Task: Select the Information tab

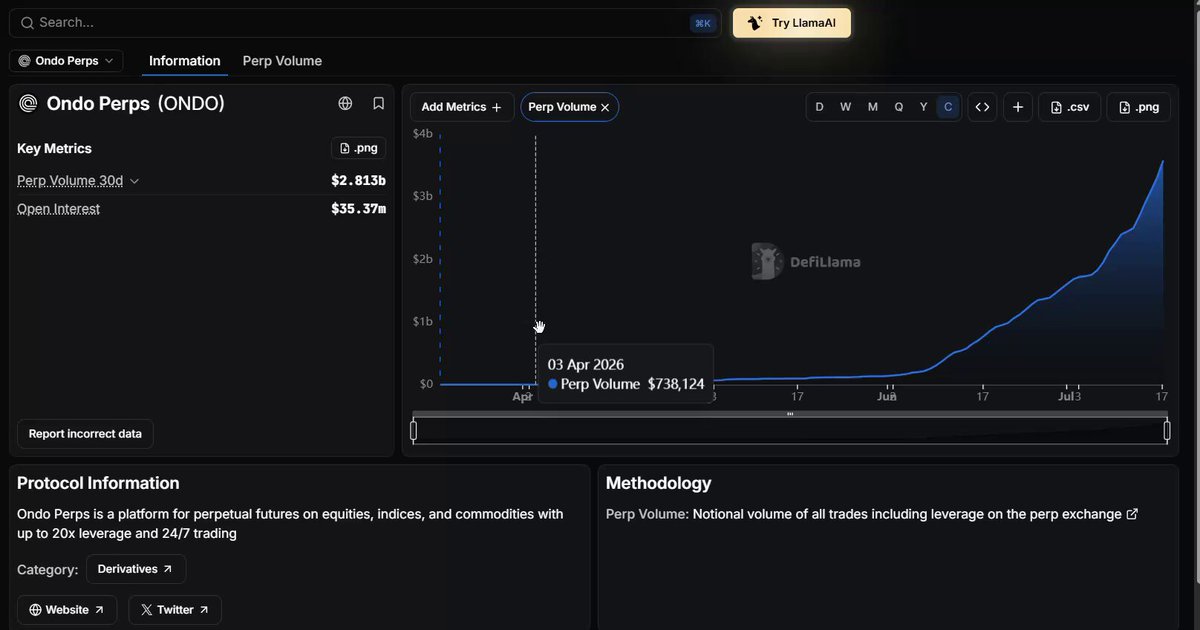Action: 185,61
